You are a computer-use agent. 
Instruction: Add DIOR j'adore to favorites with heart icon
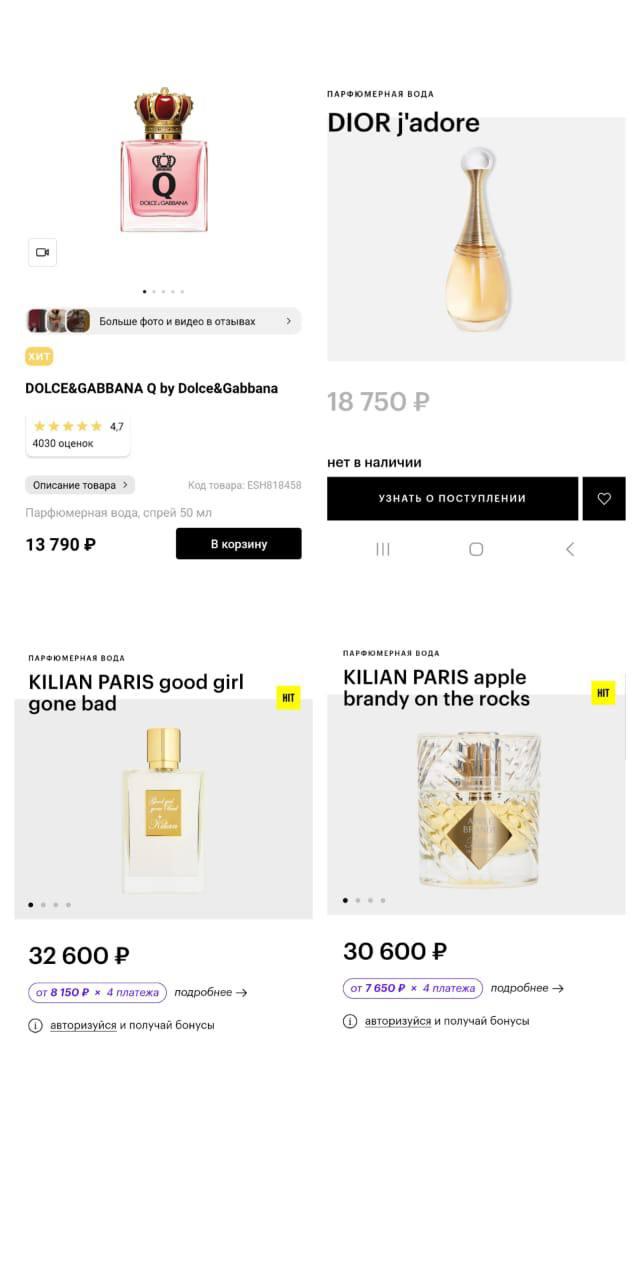[604, 498]
